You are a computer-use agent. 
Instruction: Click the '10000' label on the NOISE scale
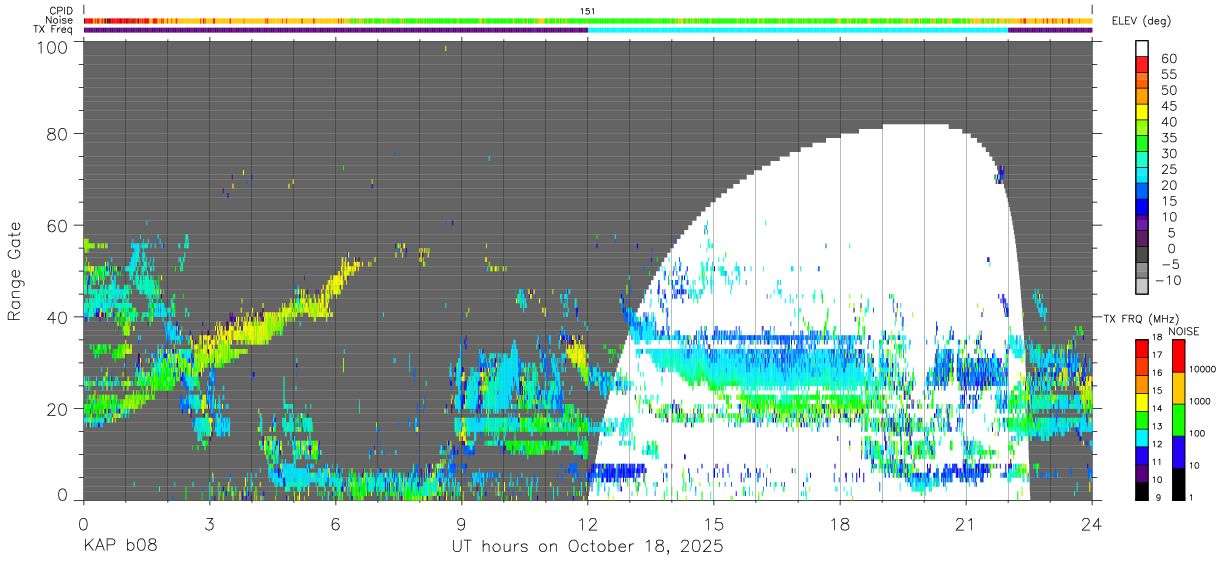click(1201, 370)
